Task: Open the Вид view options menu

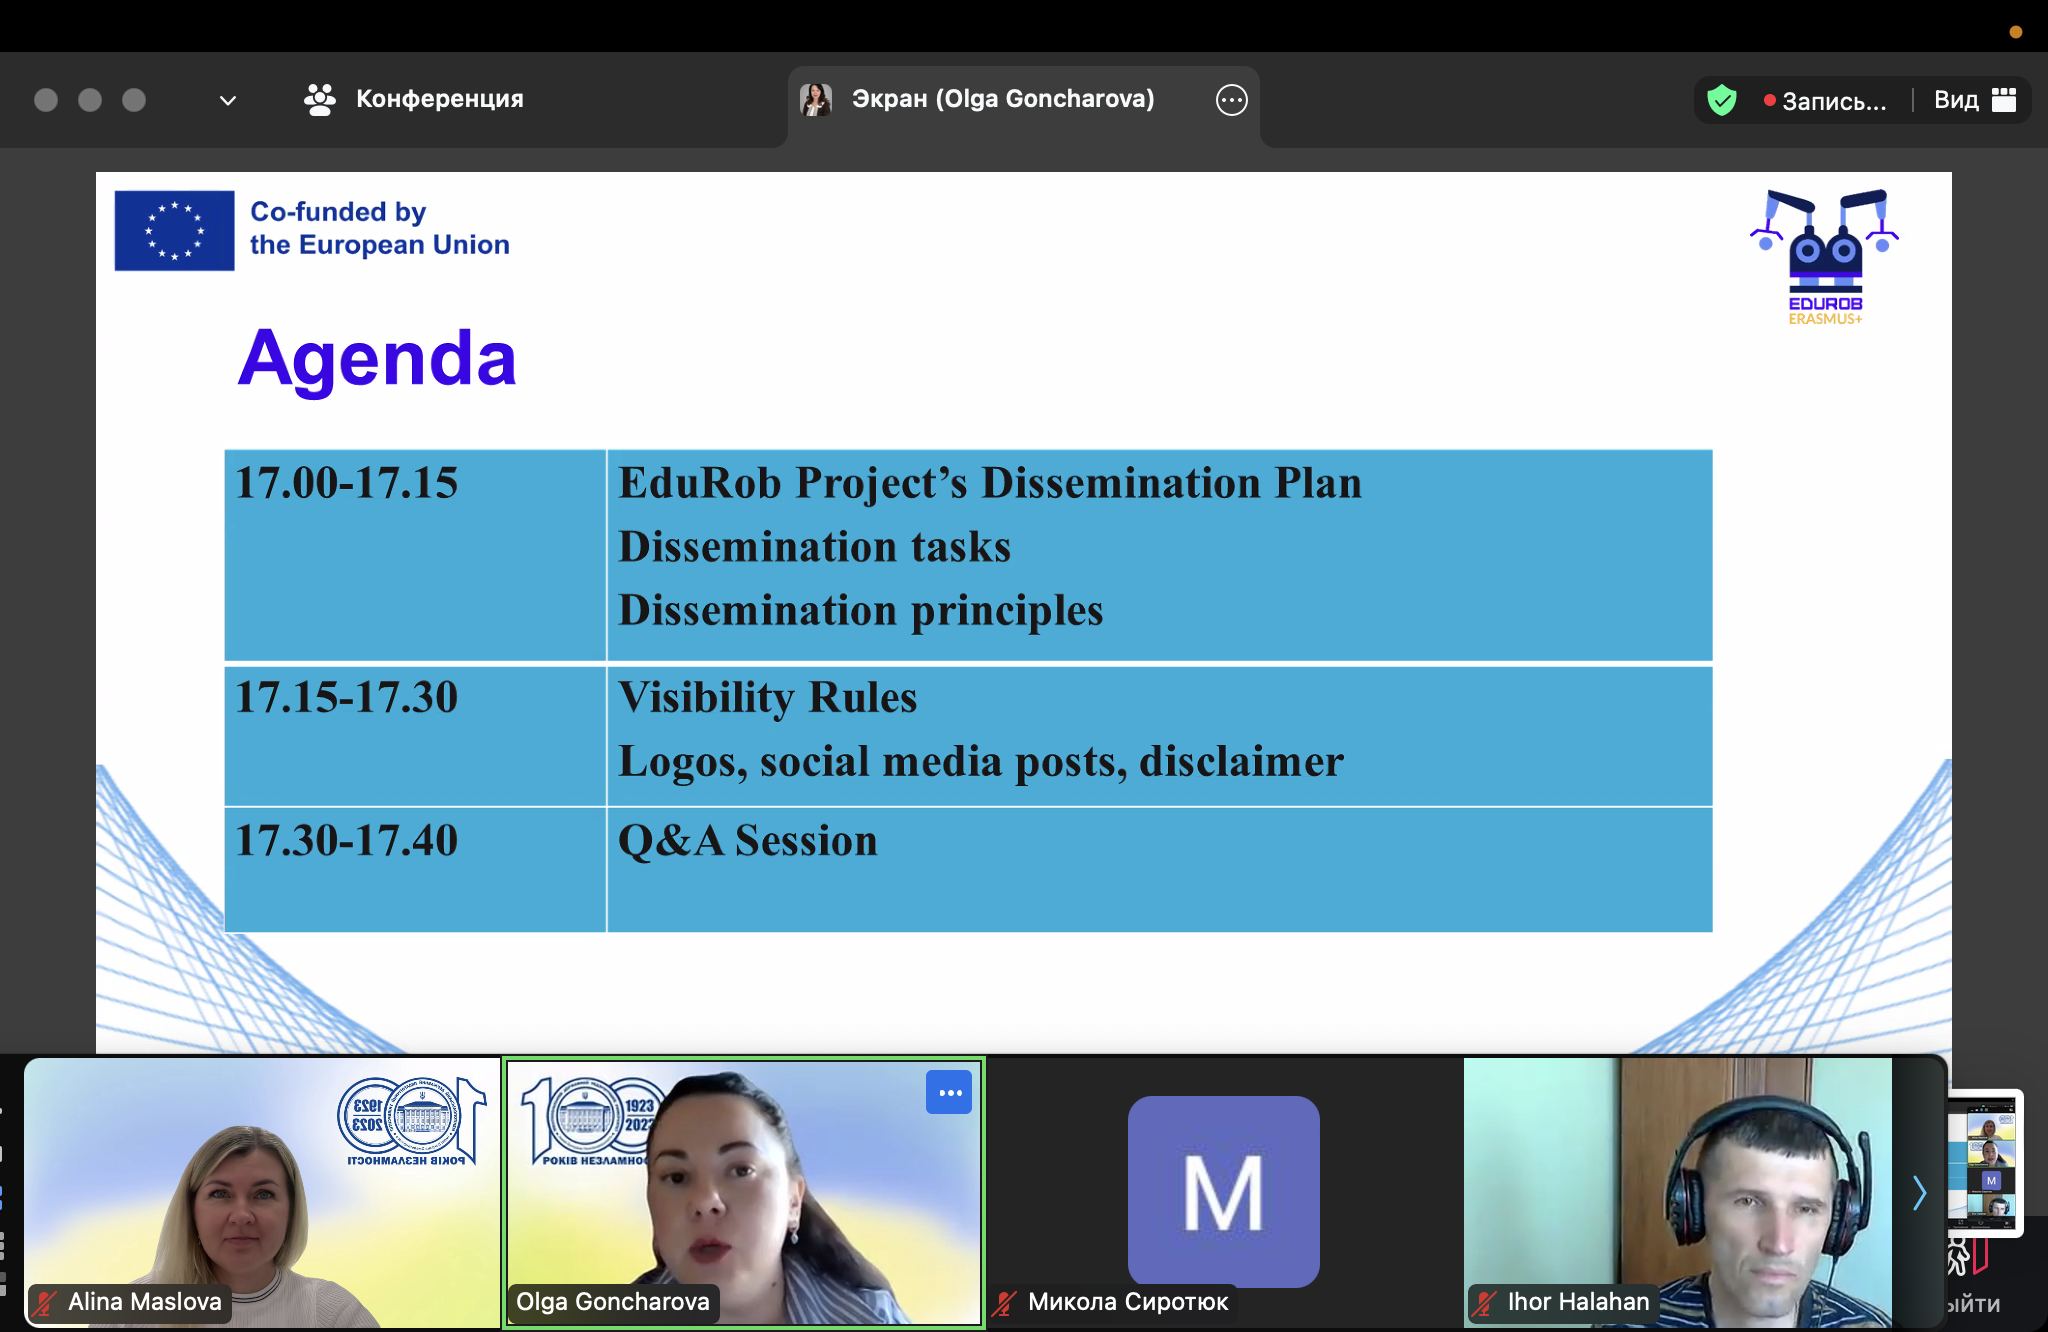Action: point(1955,100)
